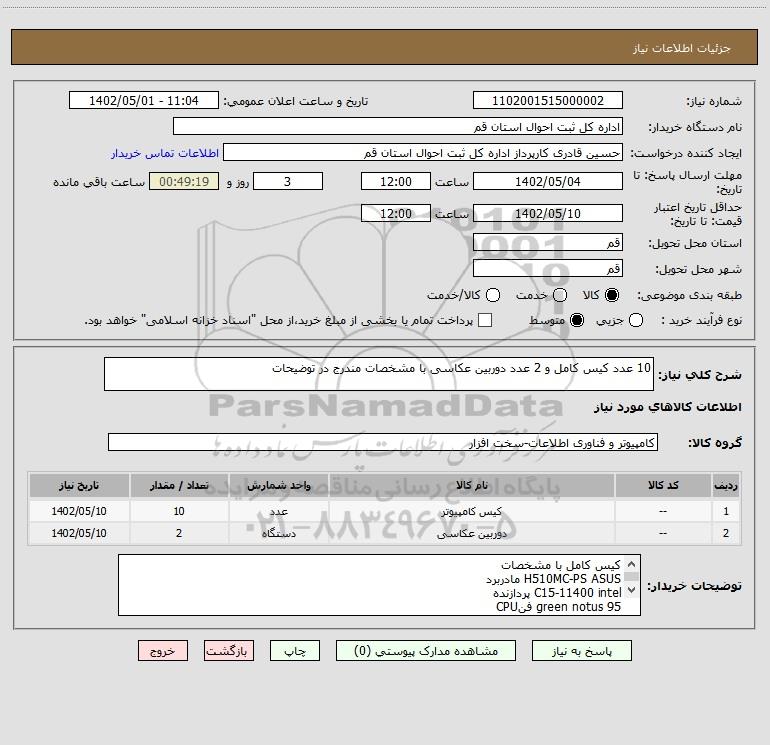This screenshot has width=770, height=745.
Task: Click the goods group field 'کامپیوتر و فناوری اطلاعات'
Action: click(383, 442)
